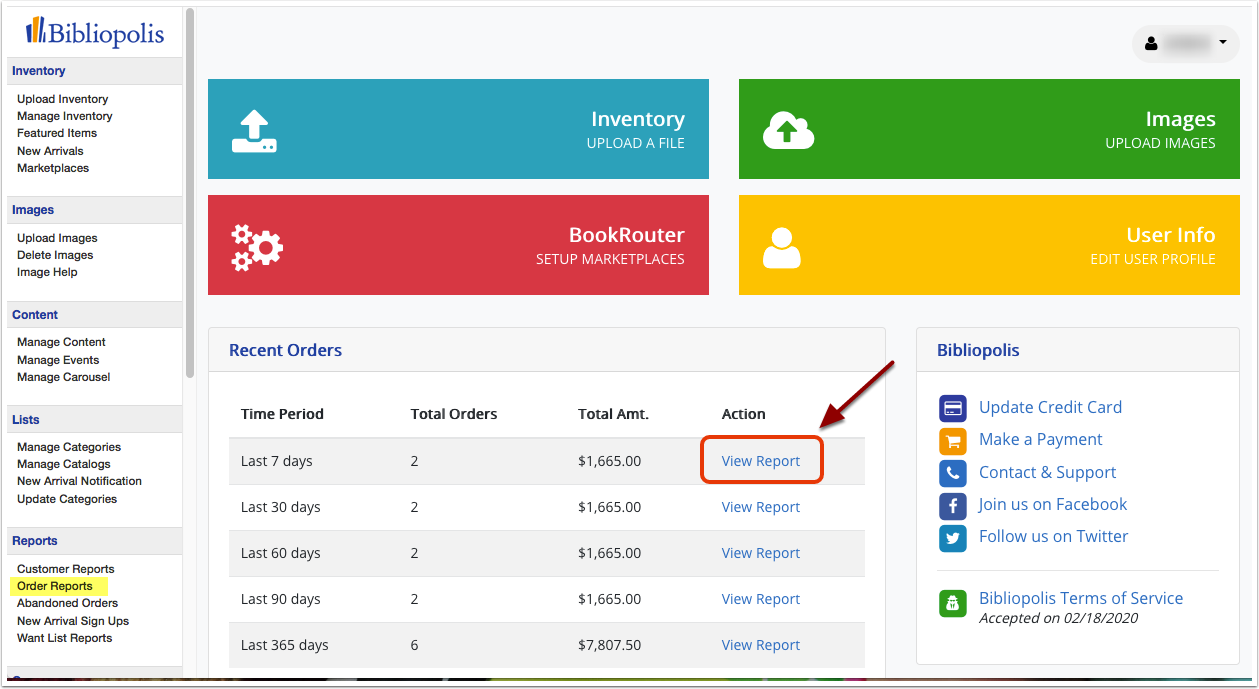Click the User Info person icon
This screenshot has width=1259, height=689.
[782, 248]
